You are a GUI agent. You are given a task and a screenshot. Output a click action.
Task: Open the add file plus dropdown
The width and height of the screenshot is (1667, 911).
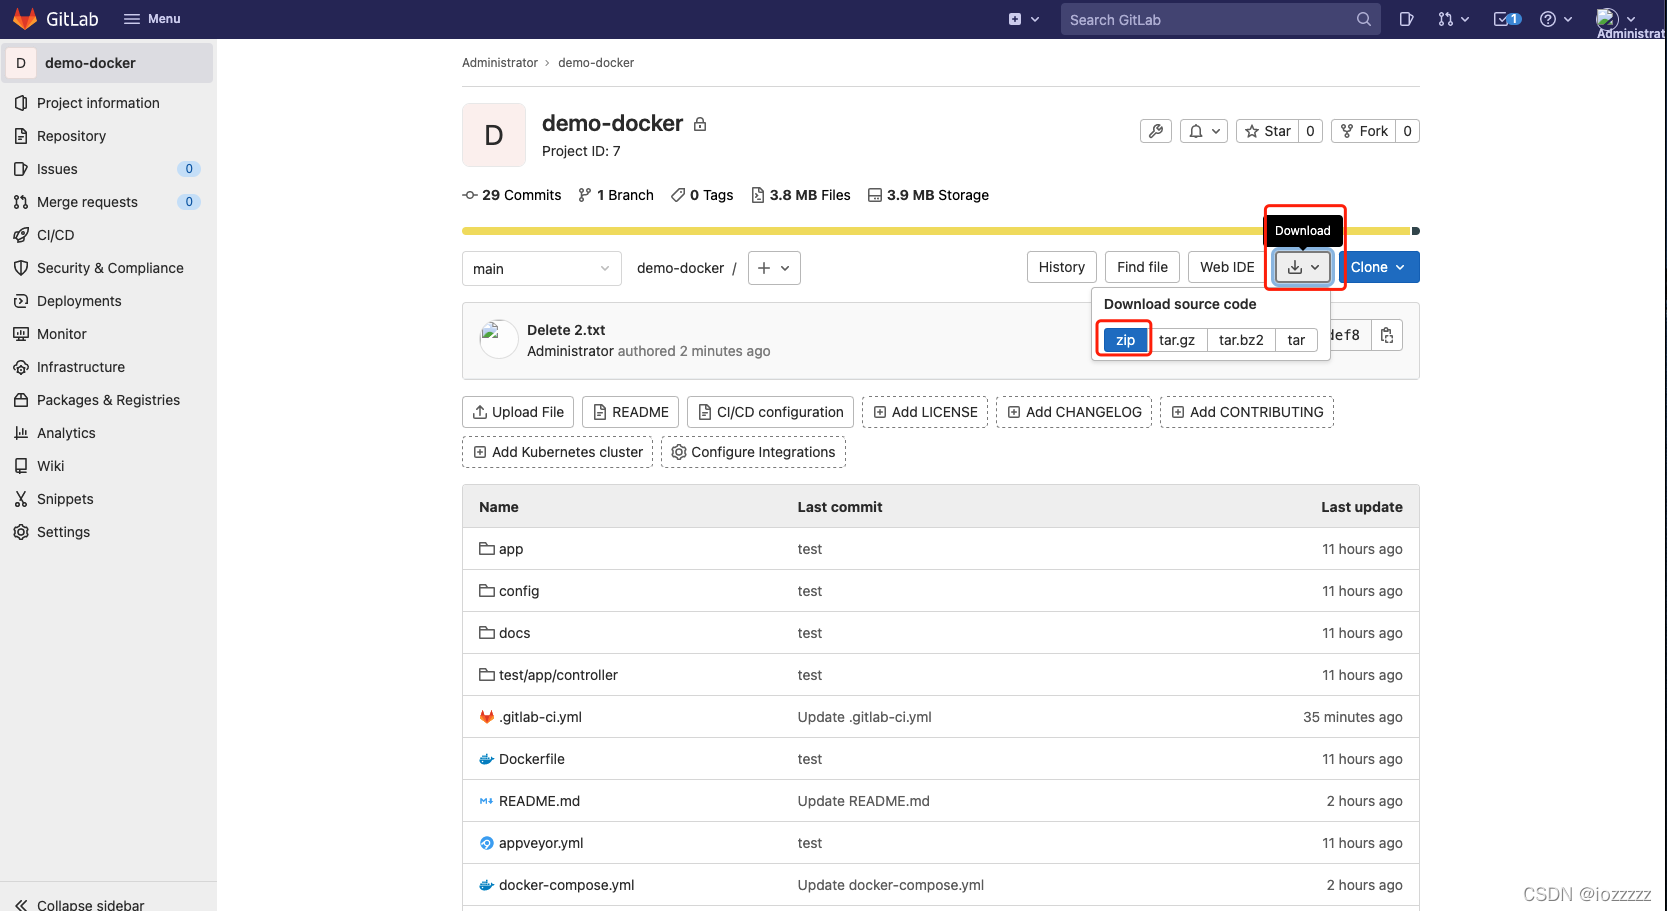pos(774,268)
